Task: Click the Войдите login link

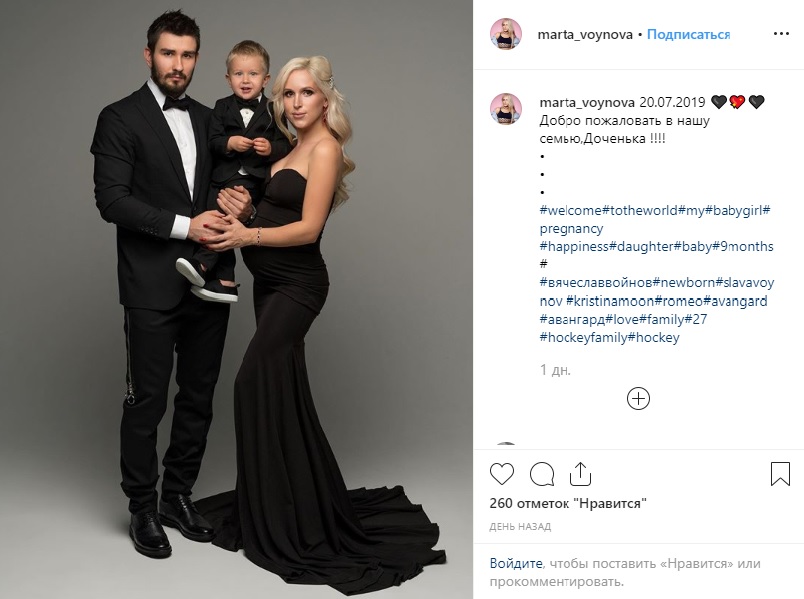Action: coord(516,564)
